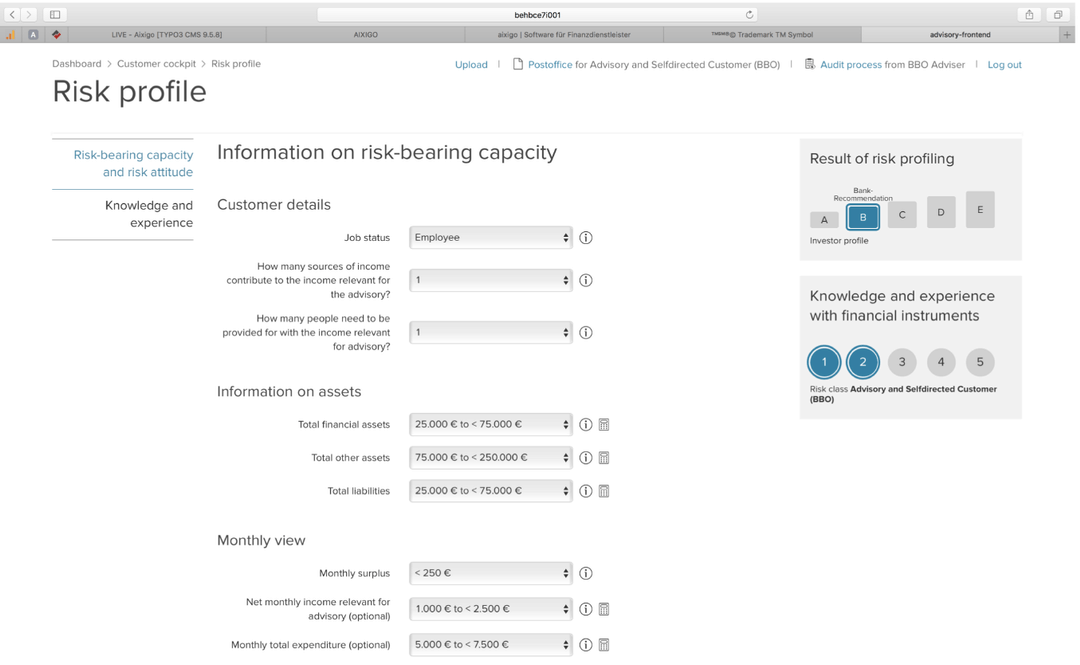
Task: Open the Monthly surplus dropdown
Action: (x=490, y=572)
